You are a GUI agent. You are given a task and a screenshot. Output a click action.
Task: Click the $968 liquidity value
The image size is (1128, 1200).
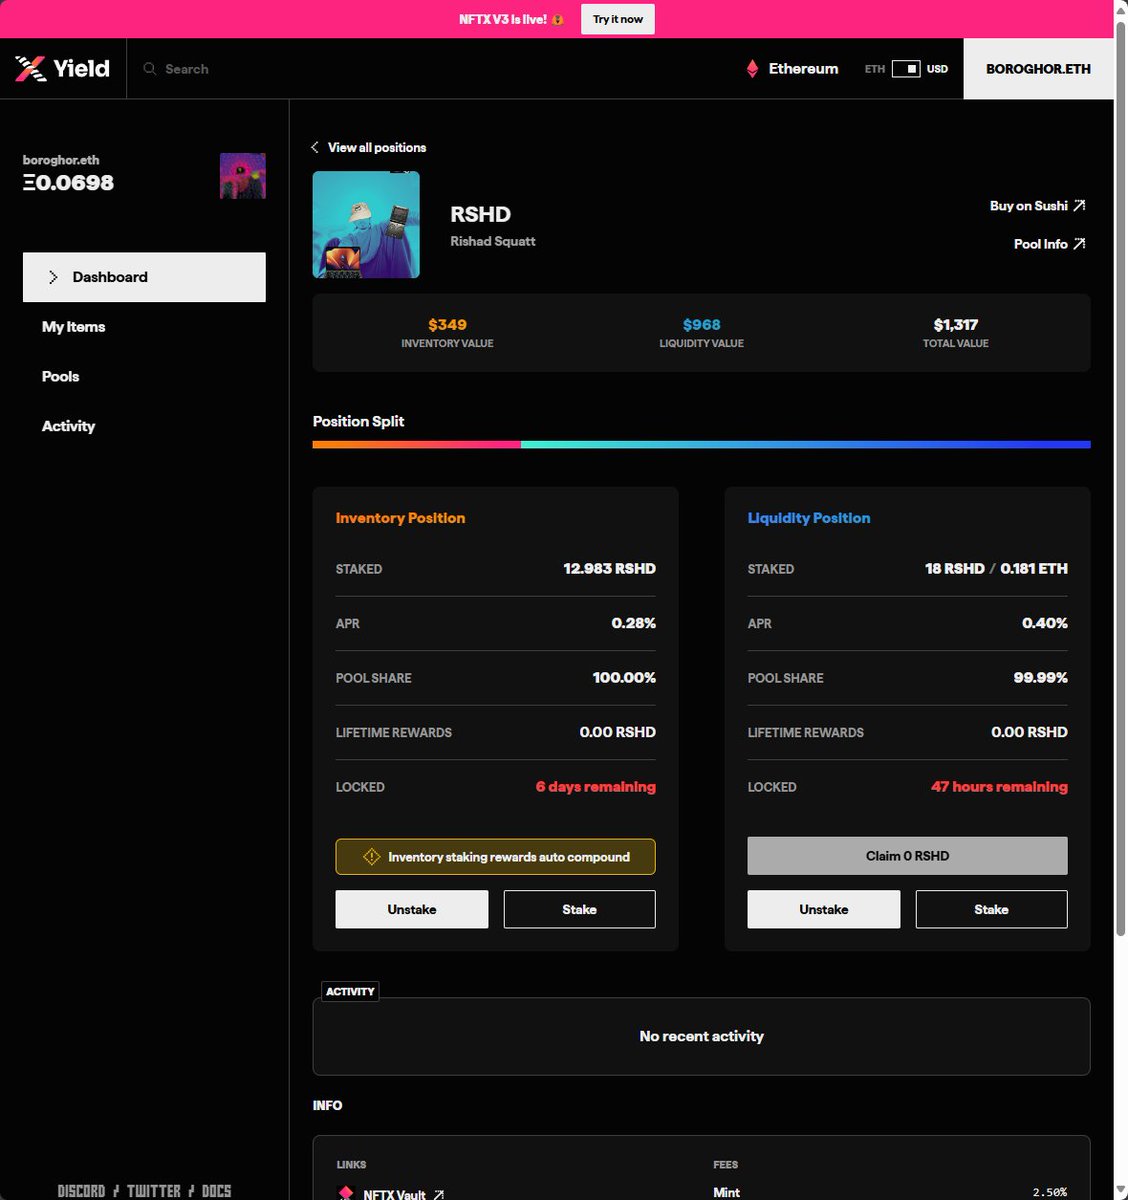(x=702, y=325)
